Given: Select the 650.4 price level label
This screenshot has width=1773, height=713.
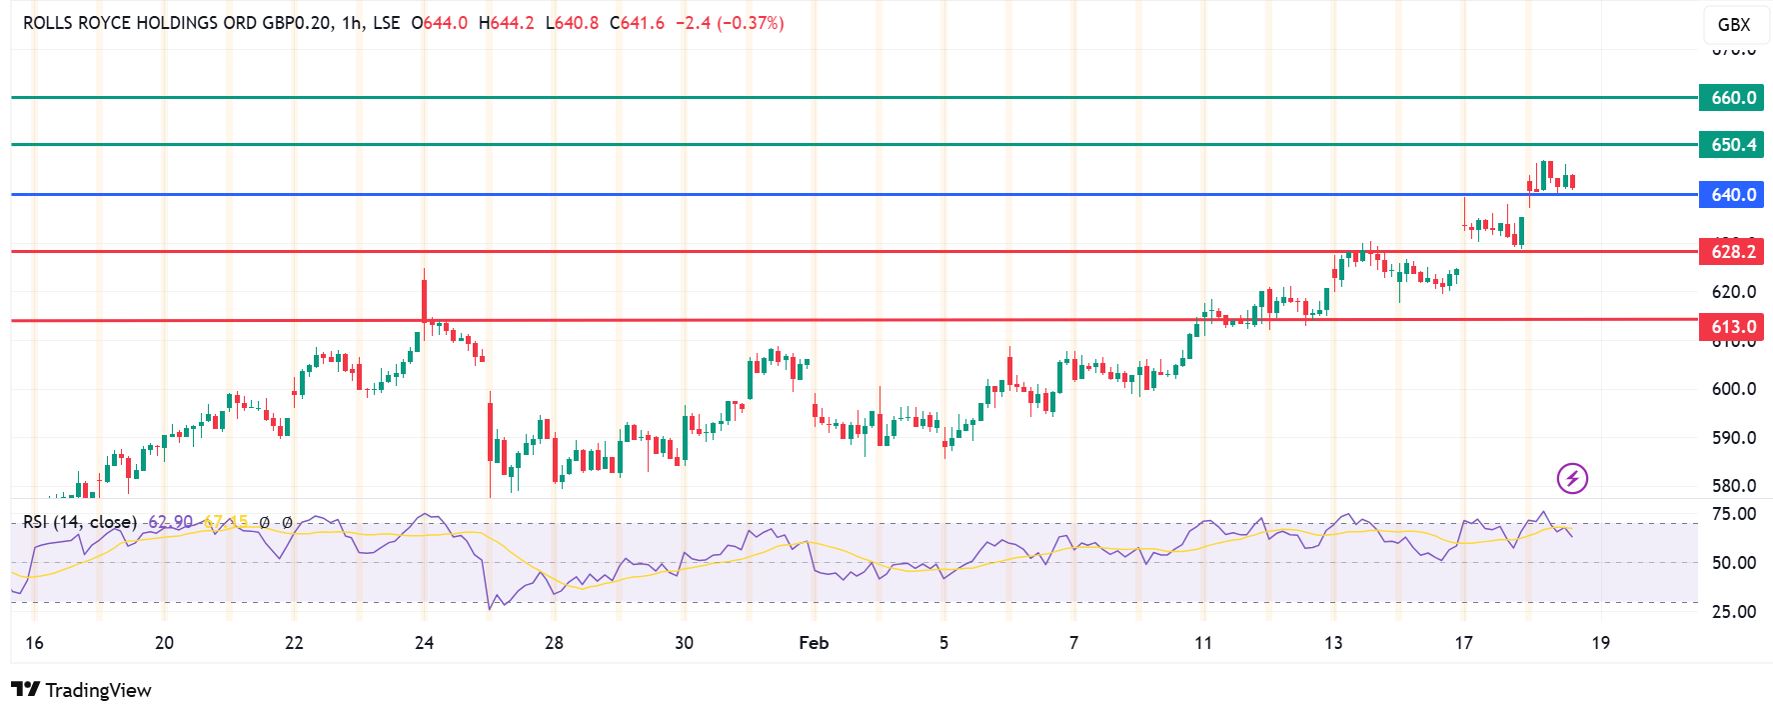Looking at the screenshot, I should 1733,145.
